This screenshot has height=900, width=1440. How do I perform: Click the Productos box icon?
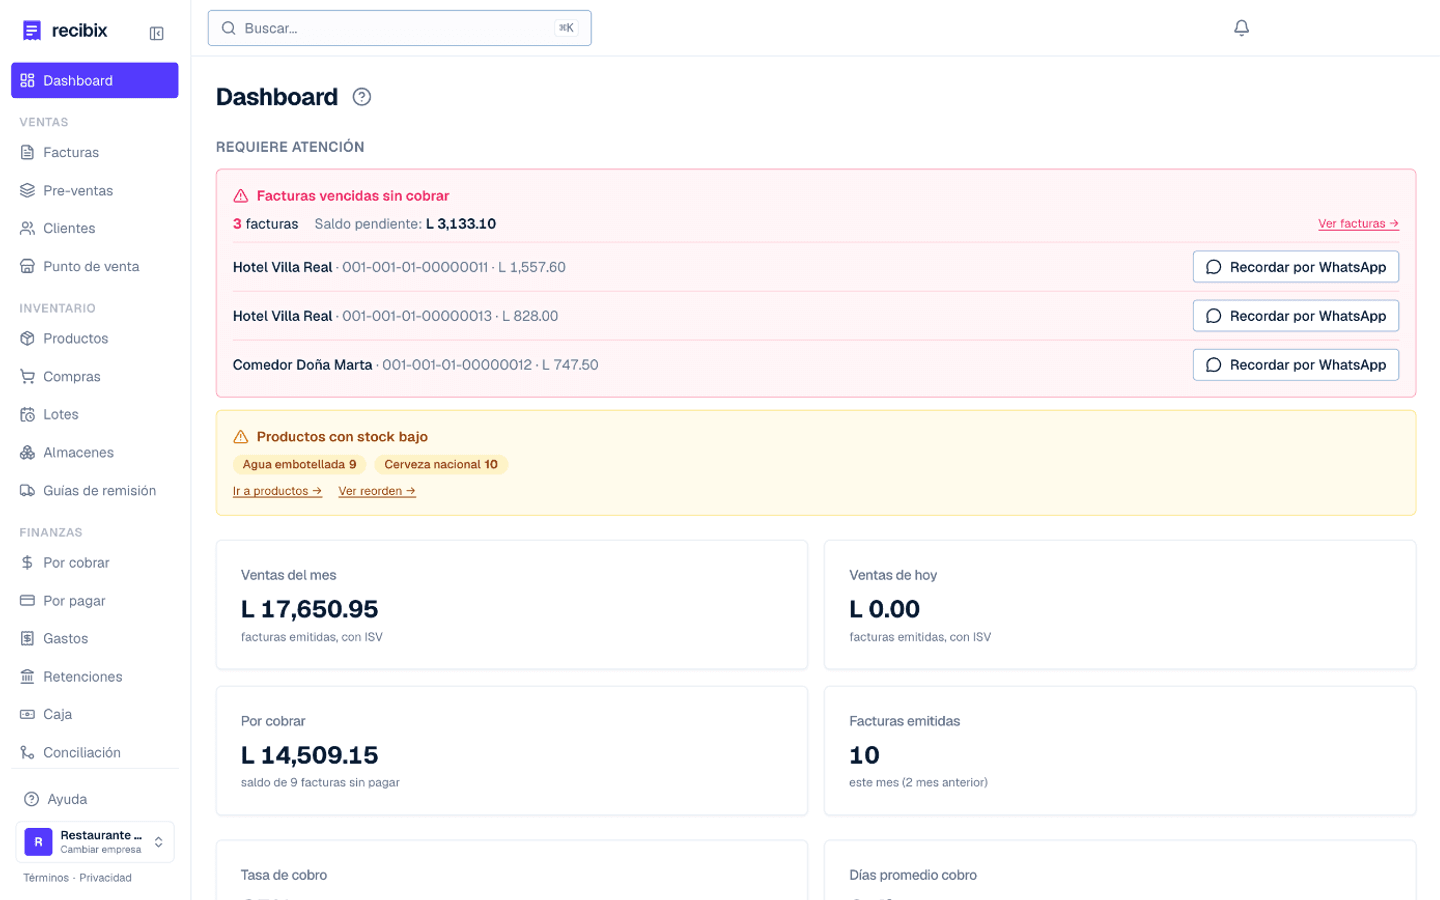[x=27, y=338]
